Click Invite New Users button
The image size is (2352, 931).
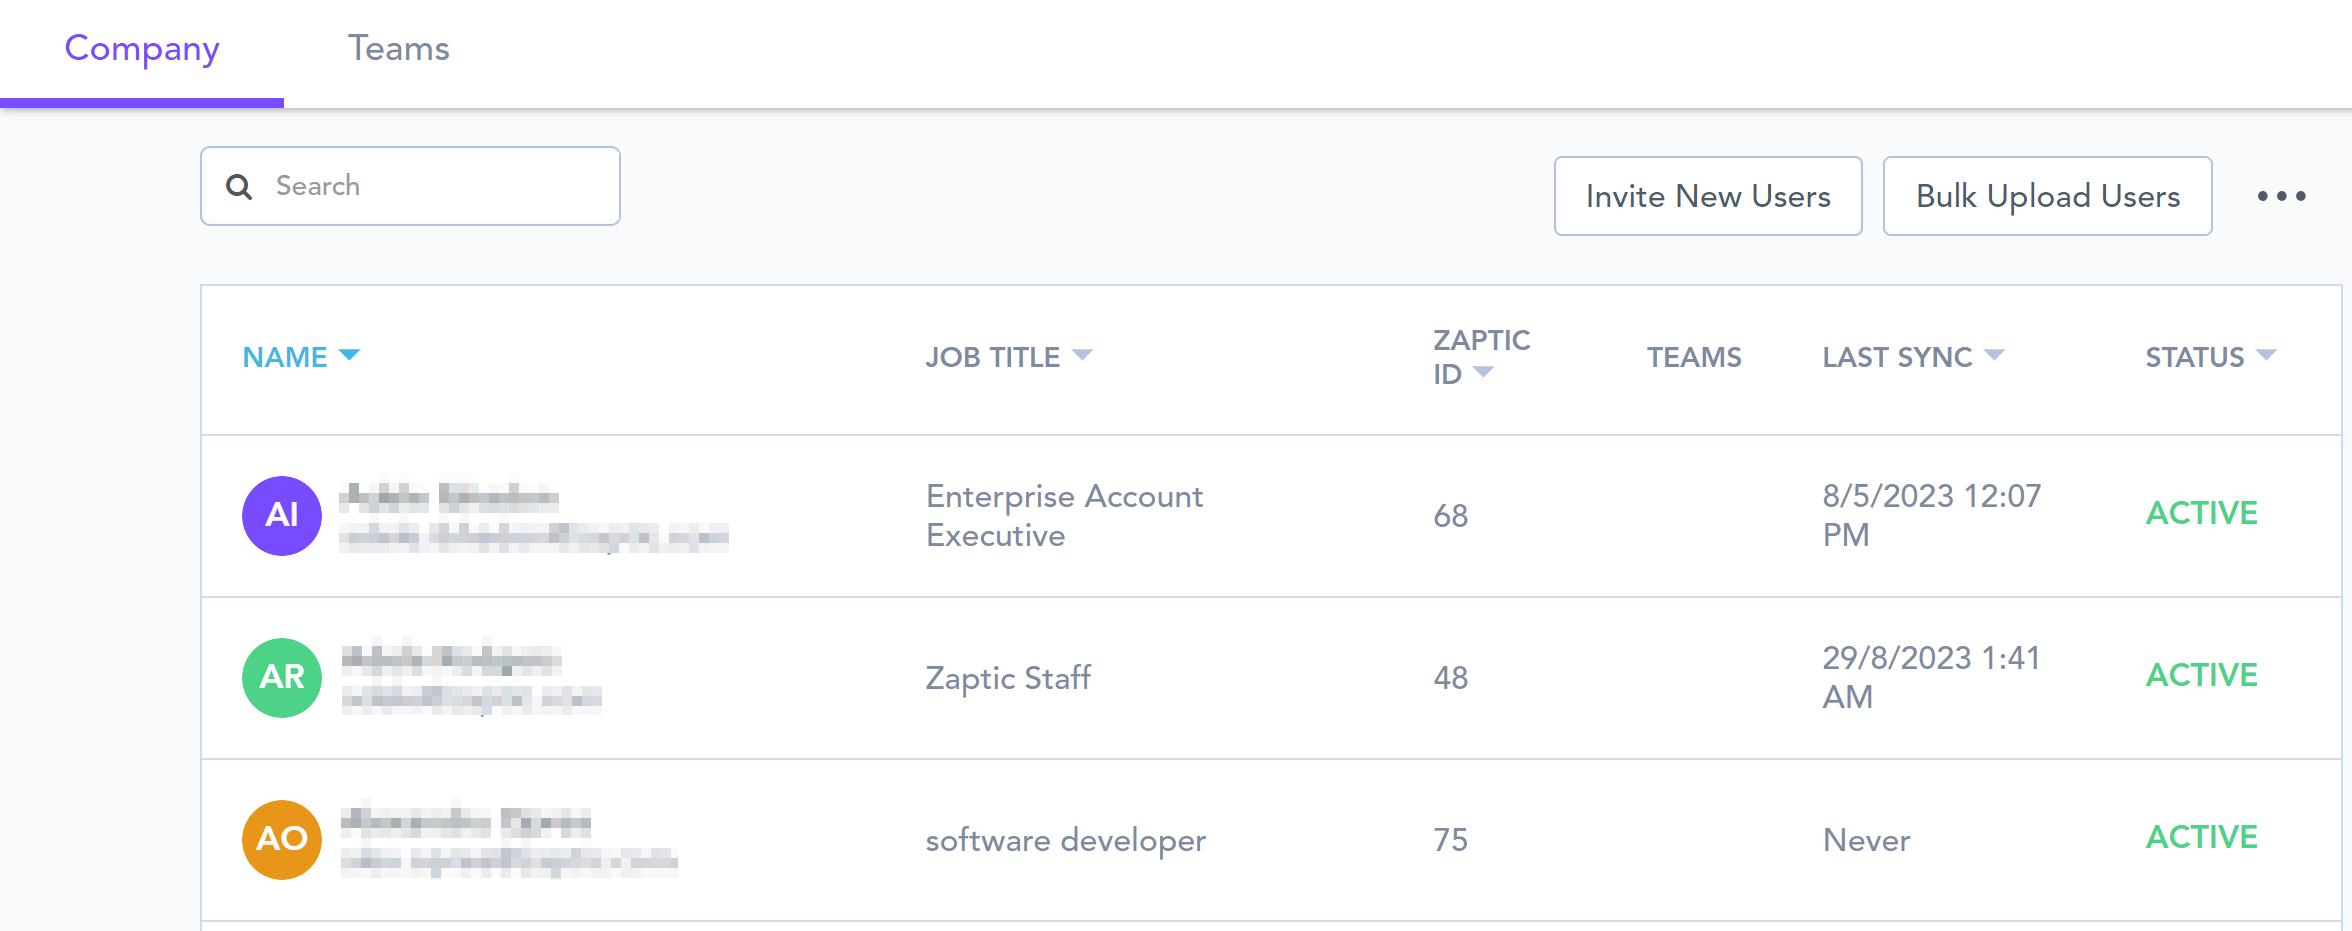pyautogui.click(x=1708, y=196)
